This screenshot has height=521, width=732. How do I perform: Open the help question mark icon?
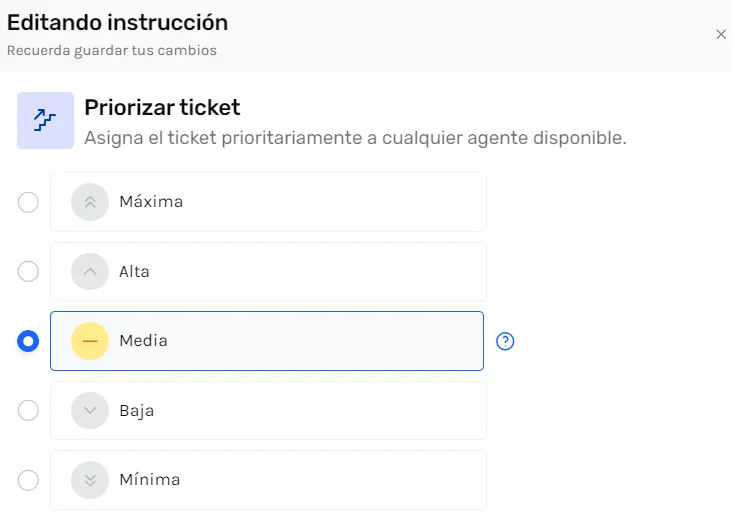coord(506,342)
